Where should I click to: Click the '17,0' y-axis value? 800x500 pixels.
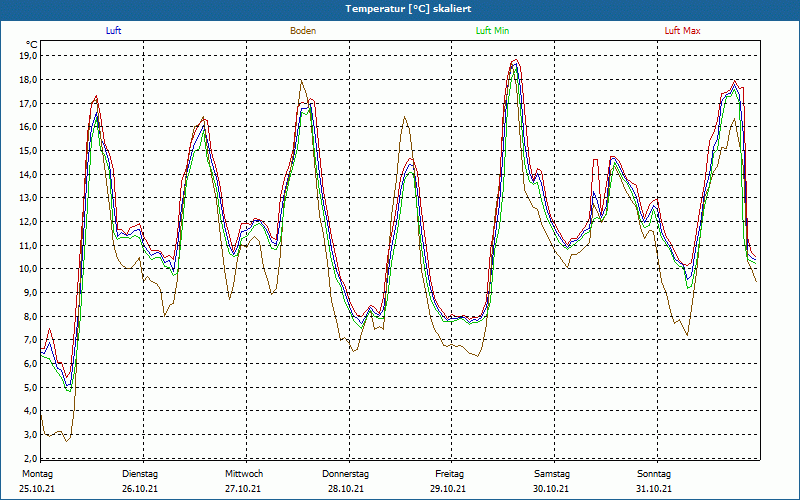[x=28, y=103]
